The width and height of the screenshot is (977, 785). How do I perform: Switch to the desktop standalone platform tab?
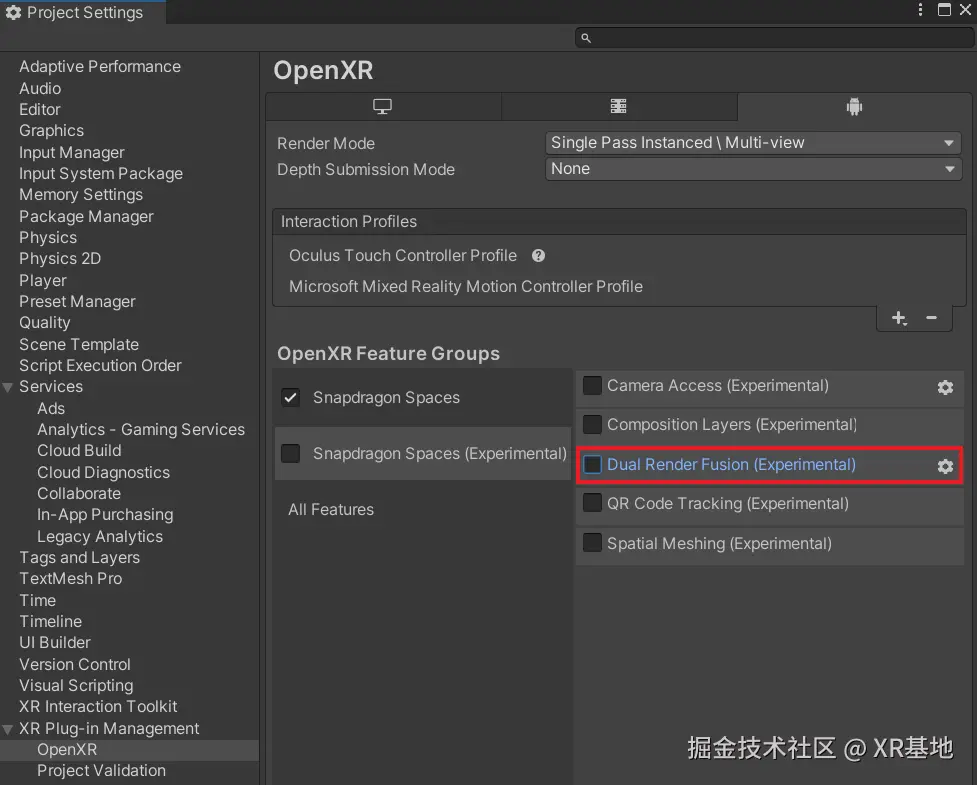click(383, 107)
